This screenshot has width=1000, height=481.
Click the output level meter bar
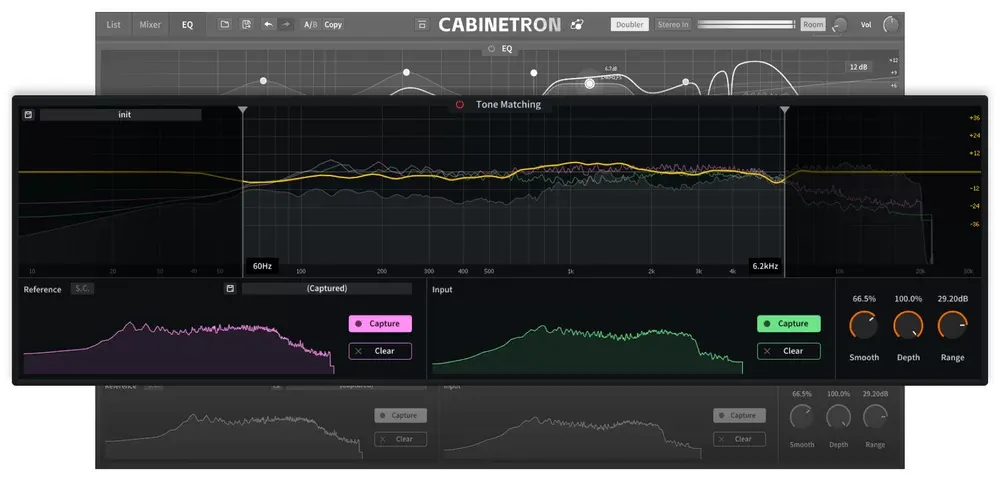tap(746, 24)
